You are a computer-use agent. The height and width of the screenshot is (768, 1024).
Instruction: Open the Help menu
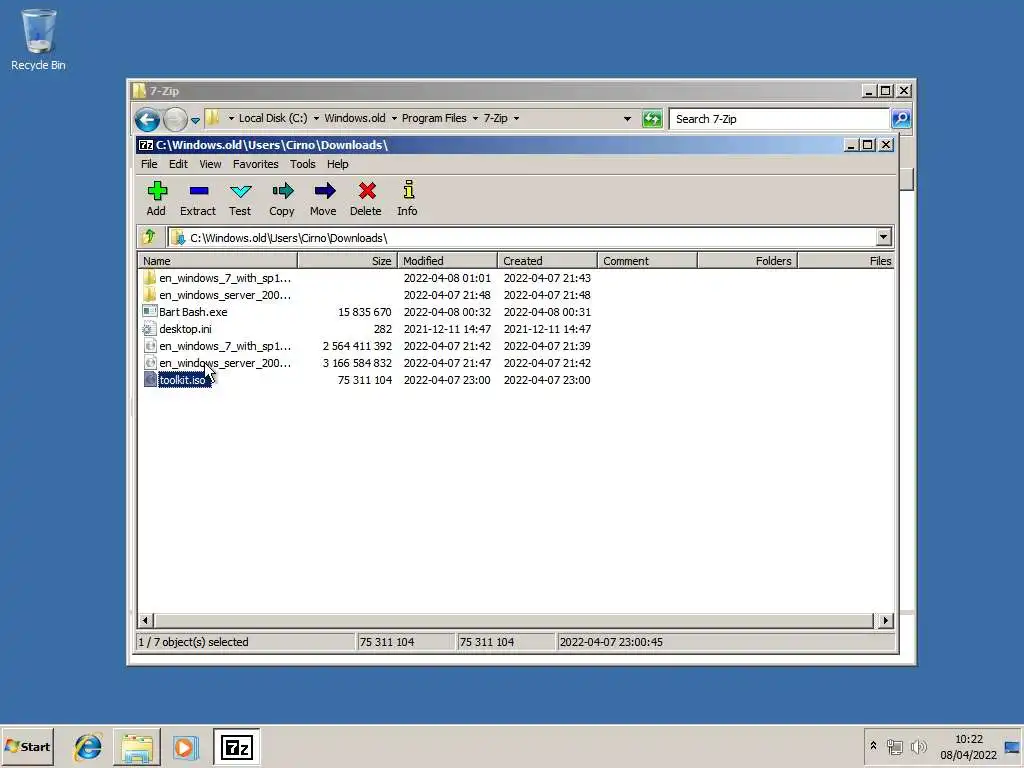tap(337, 164)
